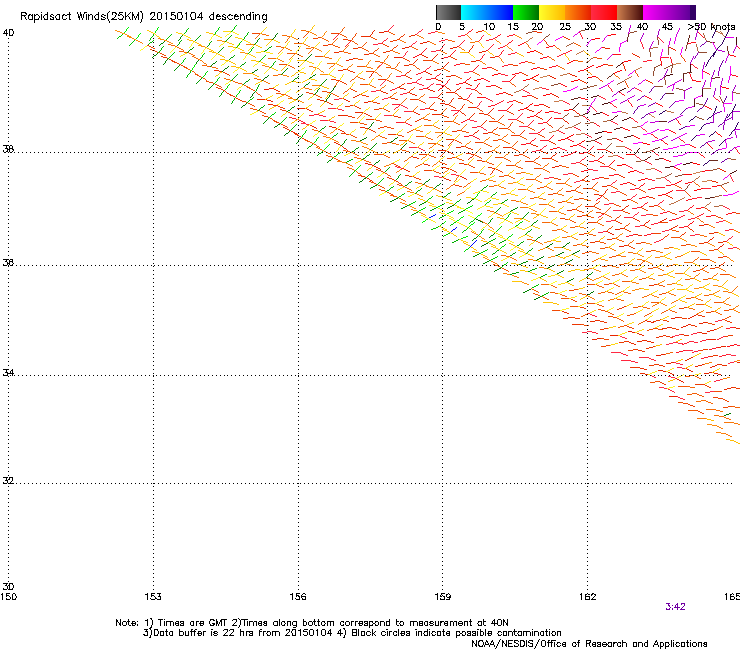Click the legend tick label 10
The image size is (740, 650).
(489, 27)
